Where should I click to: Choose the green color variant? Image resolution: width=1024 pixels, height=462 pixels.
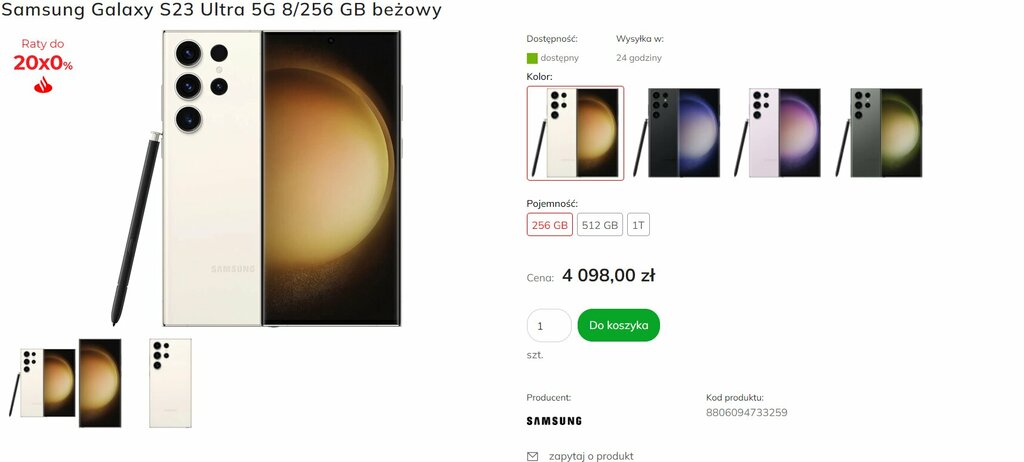(x=879, y=133)
